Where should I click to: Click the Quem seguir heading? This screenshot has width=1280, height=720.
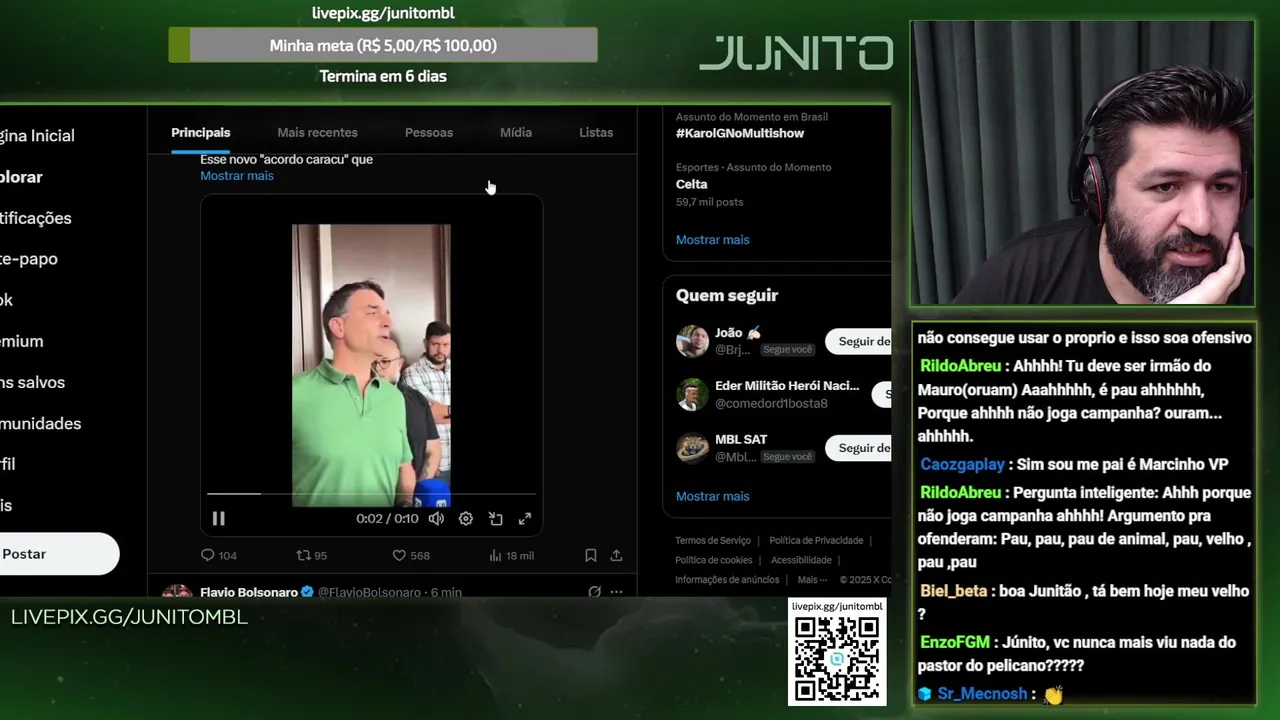click(x=727, y=295)
